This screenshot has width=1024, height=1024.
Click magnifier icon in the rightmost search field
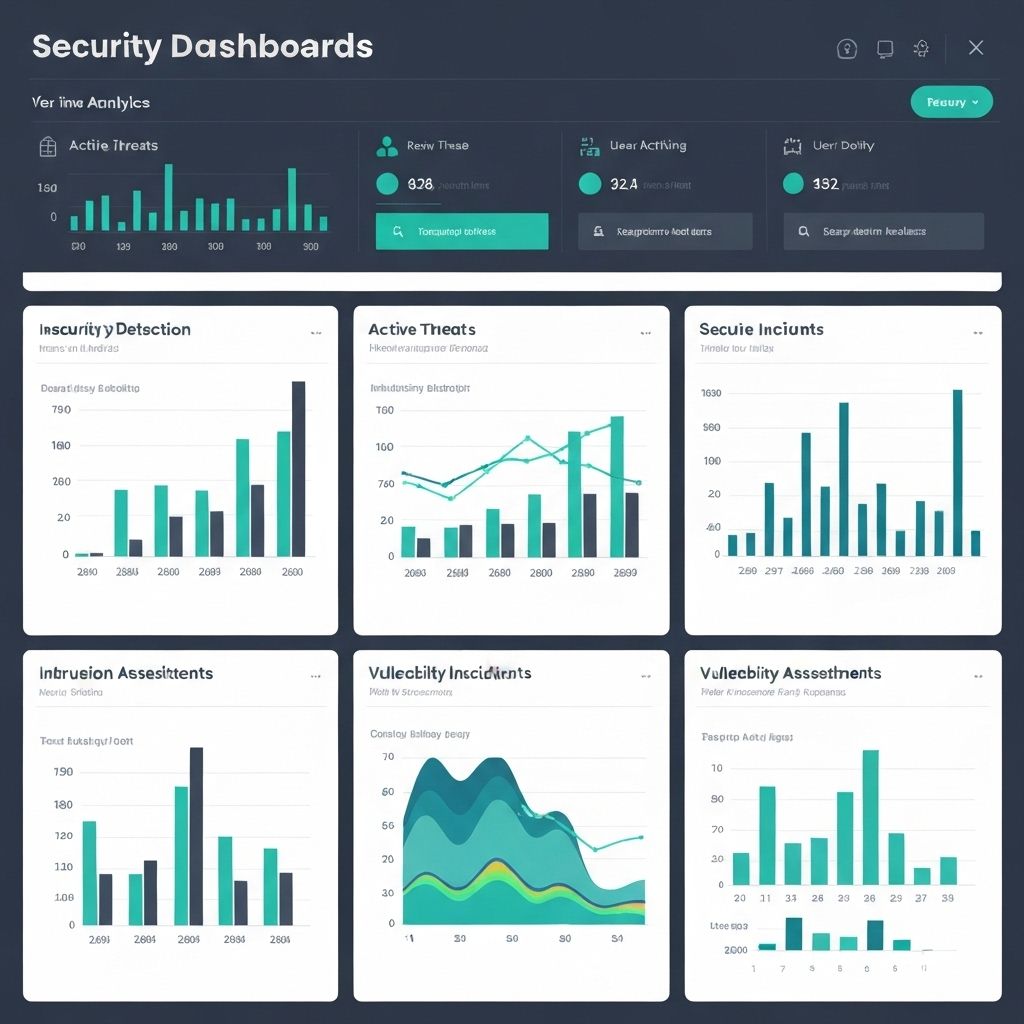click(x=803, y=231)
